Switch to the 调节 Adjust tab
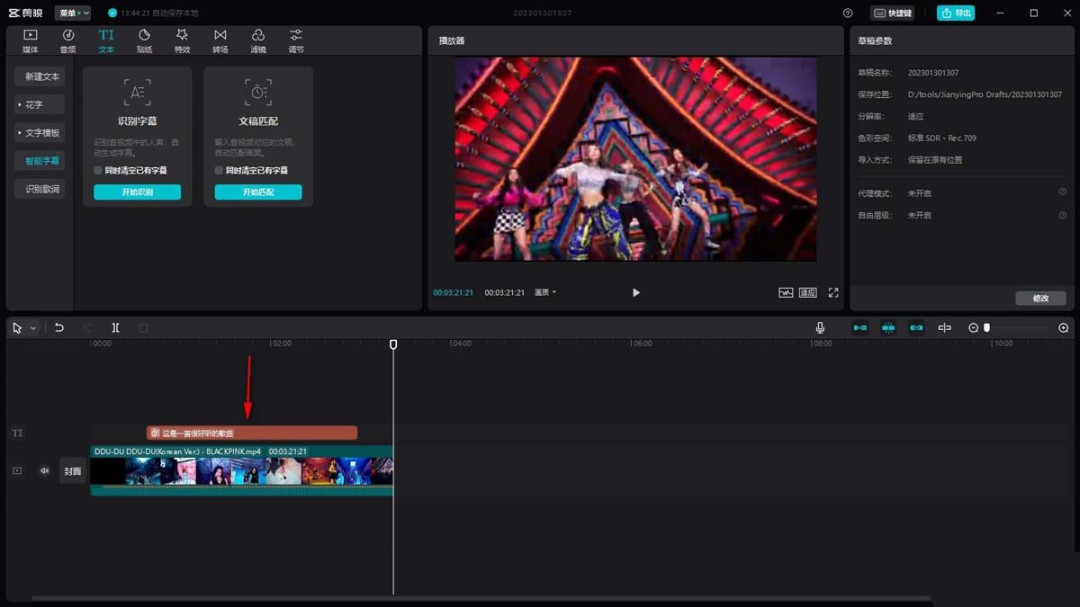 click(x=295, y=39)
